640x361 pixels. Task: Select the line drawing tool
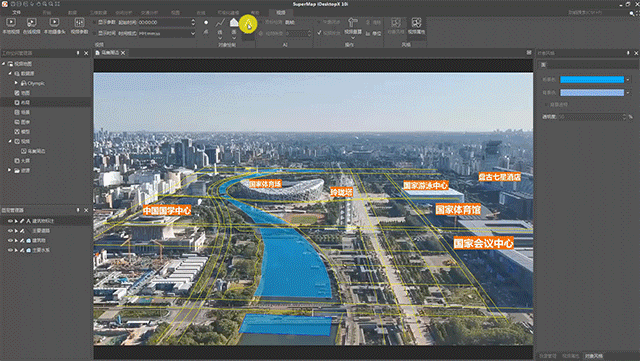(220, 22)
